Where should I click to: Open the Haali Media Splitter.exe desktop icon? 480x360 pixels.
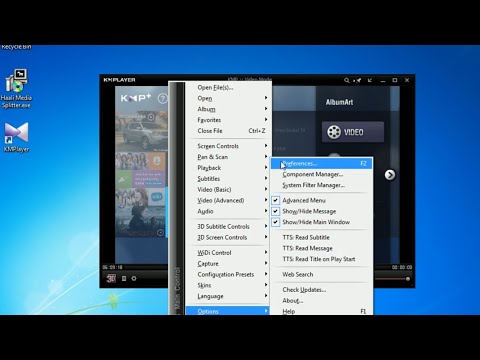tap(16, 89)
